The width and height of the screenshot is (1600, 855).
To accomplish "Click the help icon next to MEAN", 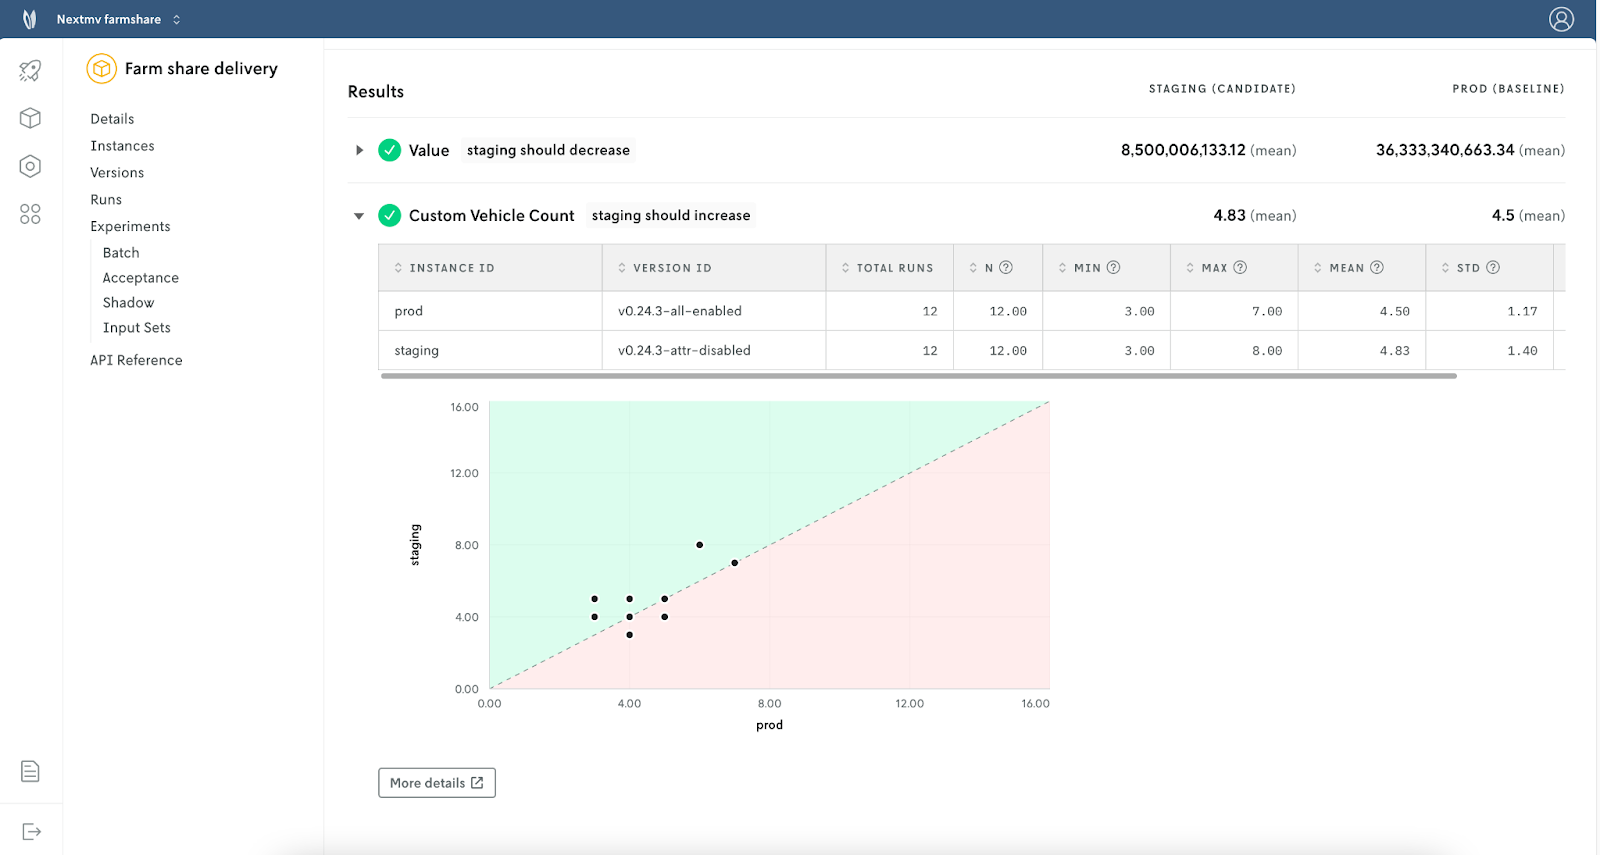I will click(1377, 267).
